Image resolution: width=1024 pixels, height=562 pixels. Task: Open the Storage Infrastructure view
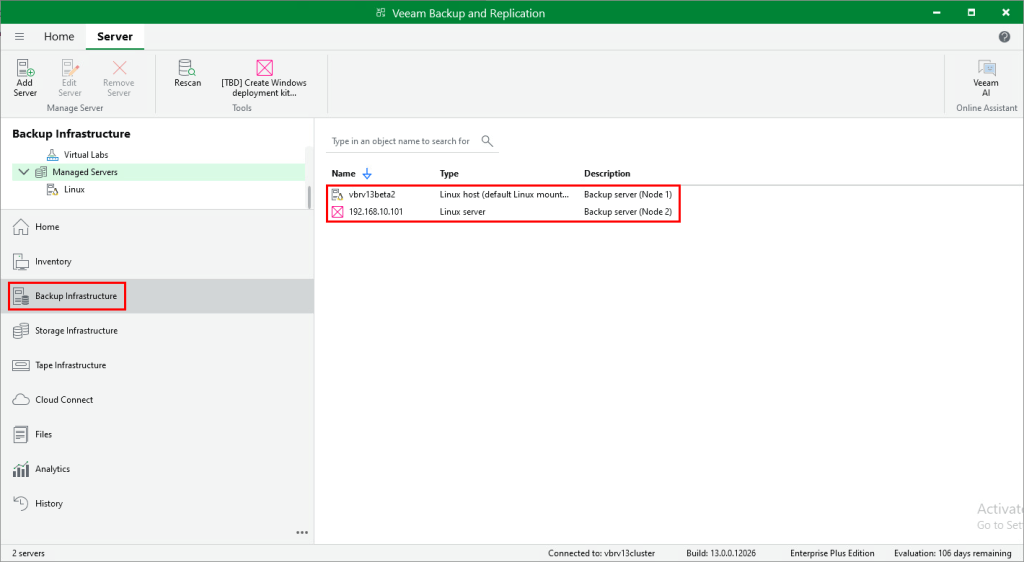point(76,331)
